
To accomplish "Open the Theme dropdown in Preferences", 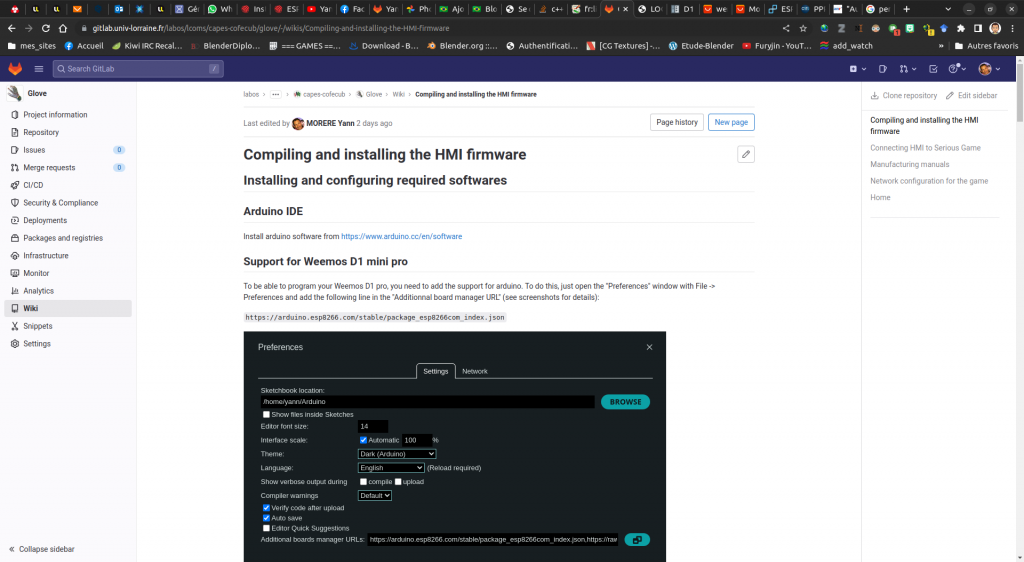I will pyautogui.click(x=396, y=454).
